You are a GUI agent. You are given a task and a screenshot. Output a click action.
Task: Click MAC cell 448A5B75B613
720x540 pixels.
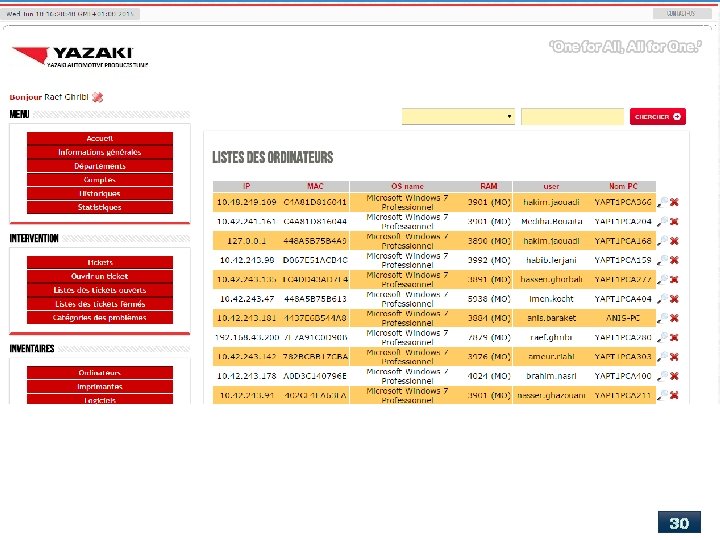315,298
